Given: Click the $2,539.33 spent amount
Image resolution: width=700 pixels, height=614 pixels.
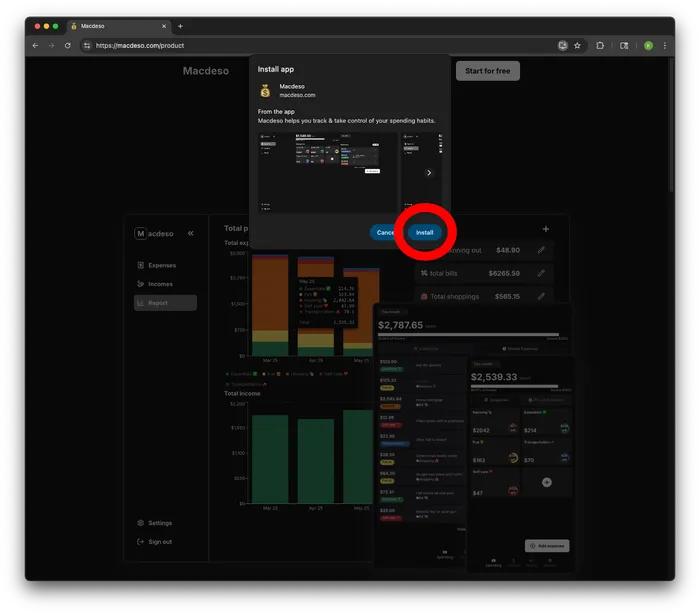Looking at the screenshot, I should (x=494, y=377).
